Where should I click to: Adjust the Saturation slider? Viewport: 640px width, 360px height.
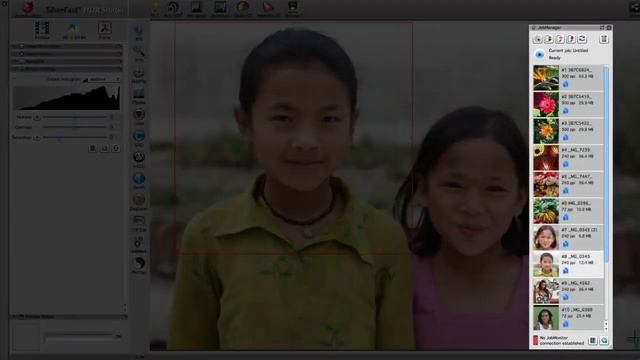75,137
